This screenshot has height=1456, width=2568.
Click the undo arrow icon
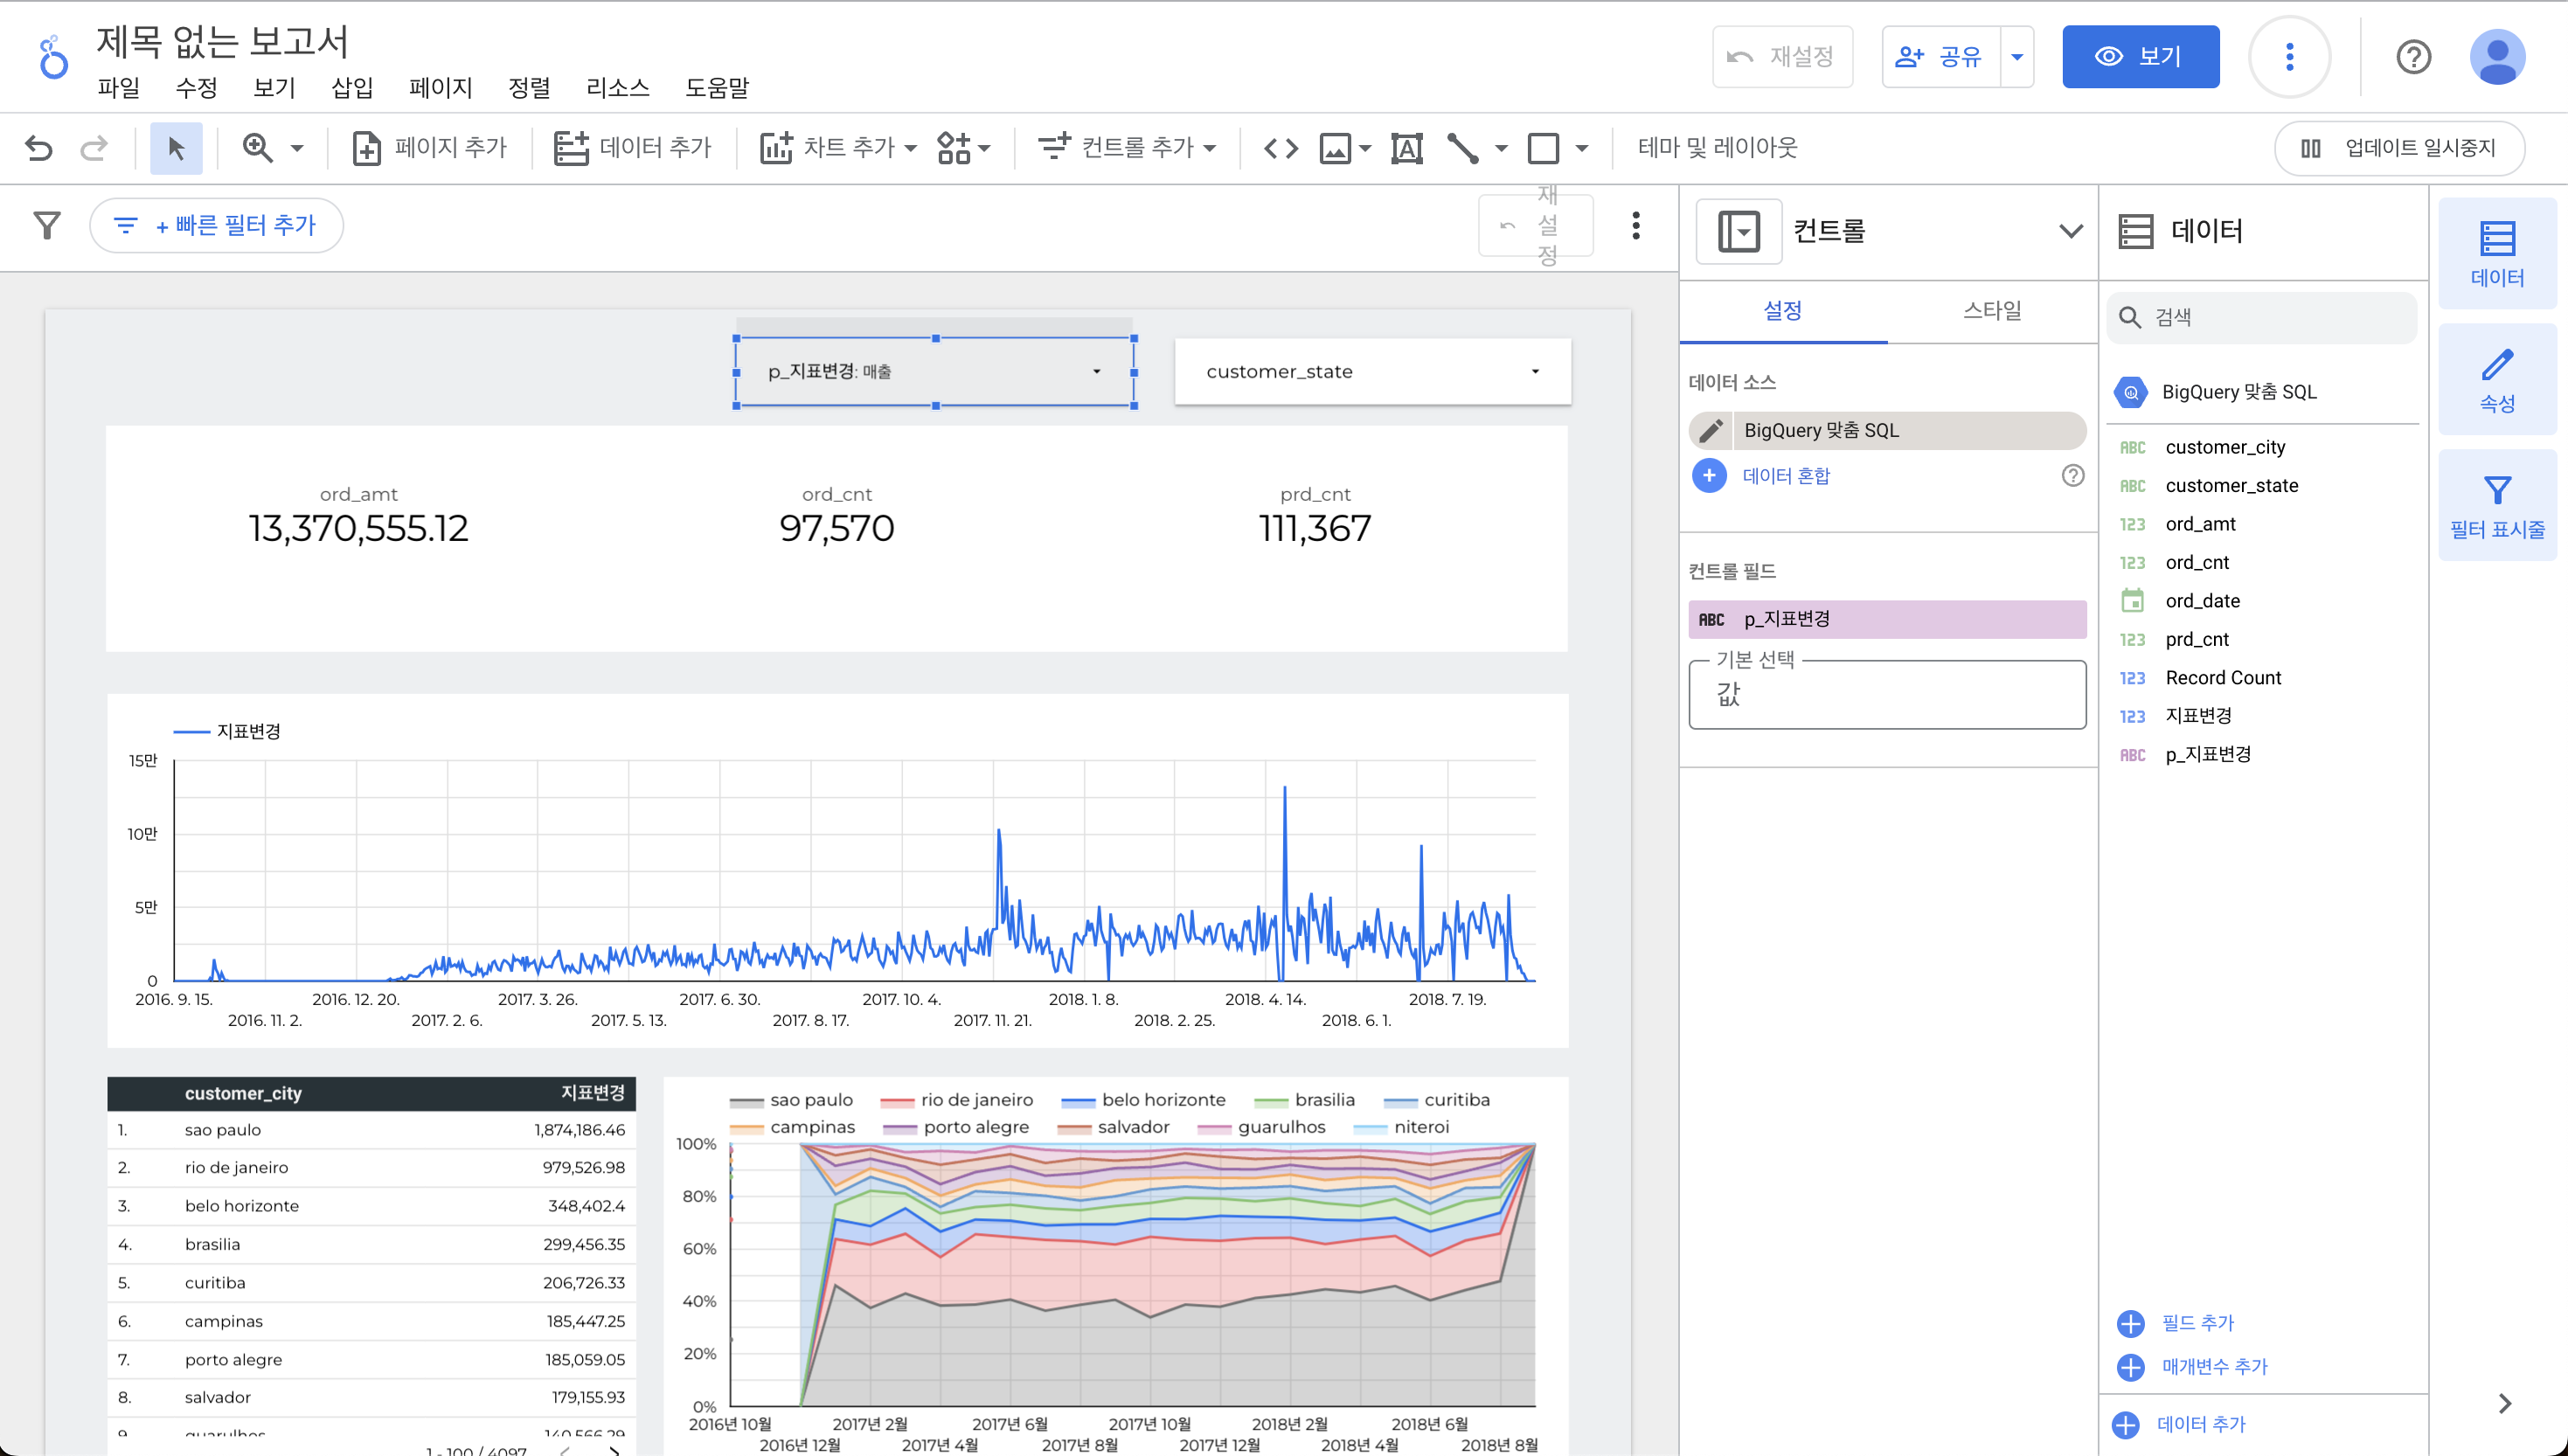[39, 148]
